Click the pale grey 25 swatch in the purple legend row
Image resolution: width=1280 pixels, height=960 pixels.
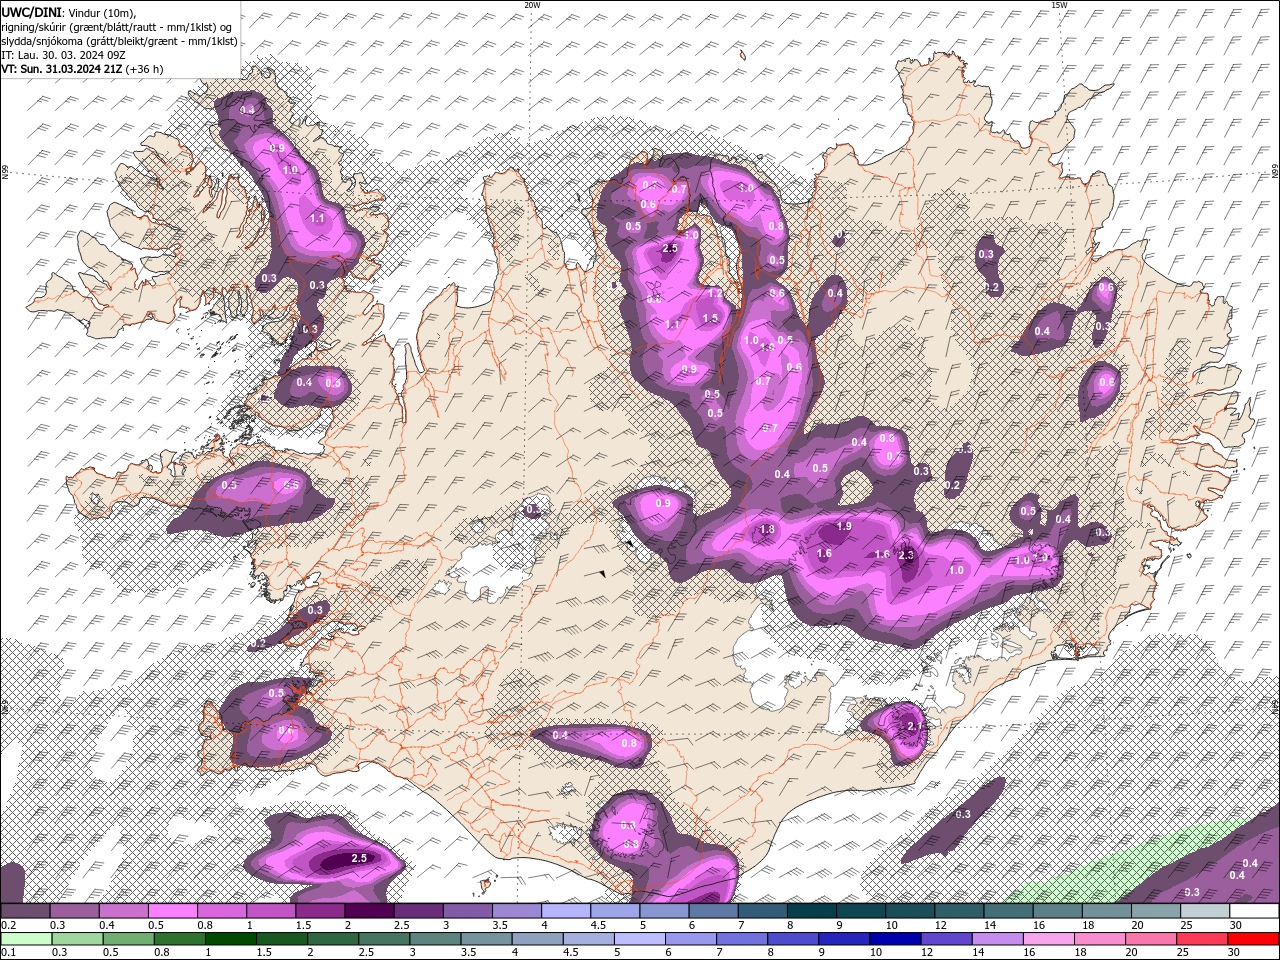tap(1206, 911)
